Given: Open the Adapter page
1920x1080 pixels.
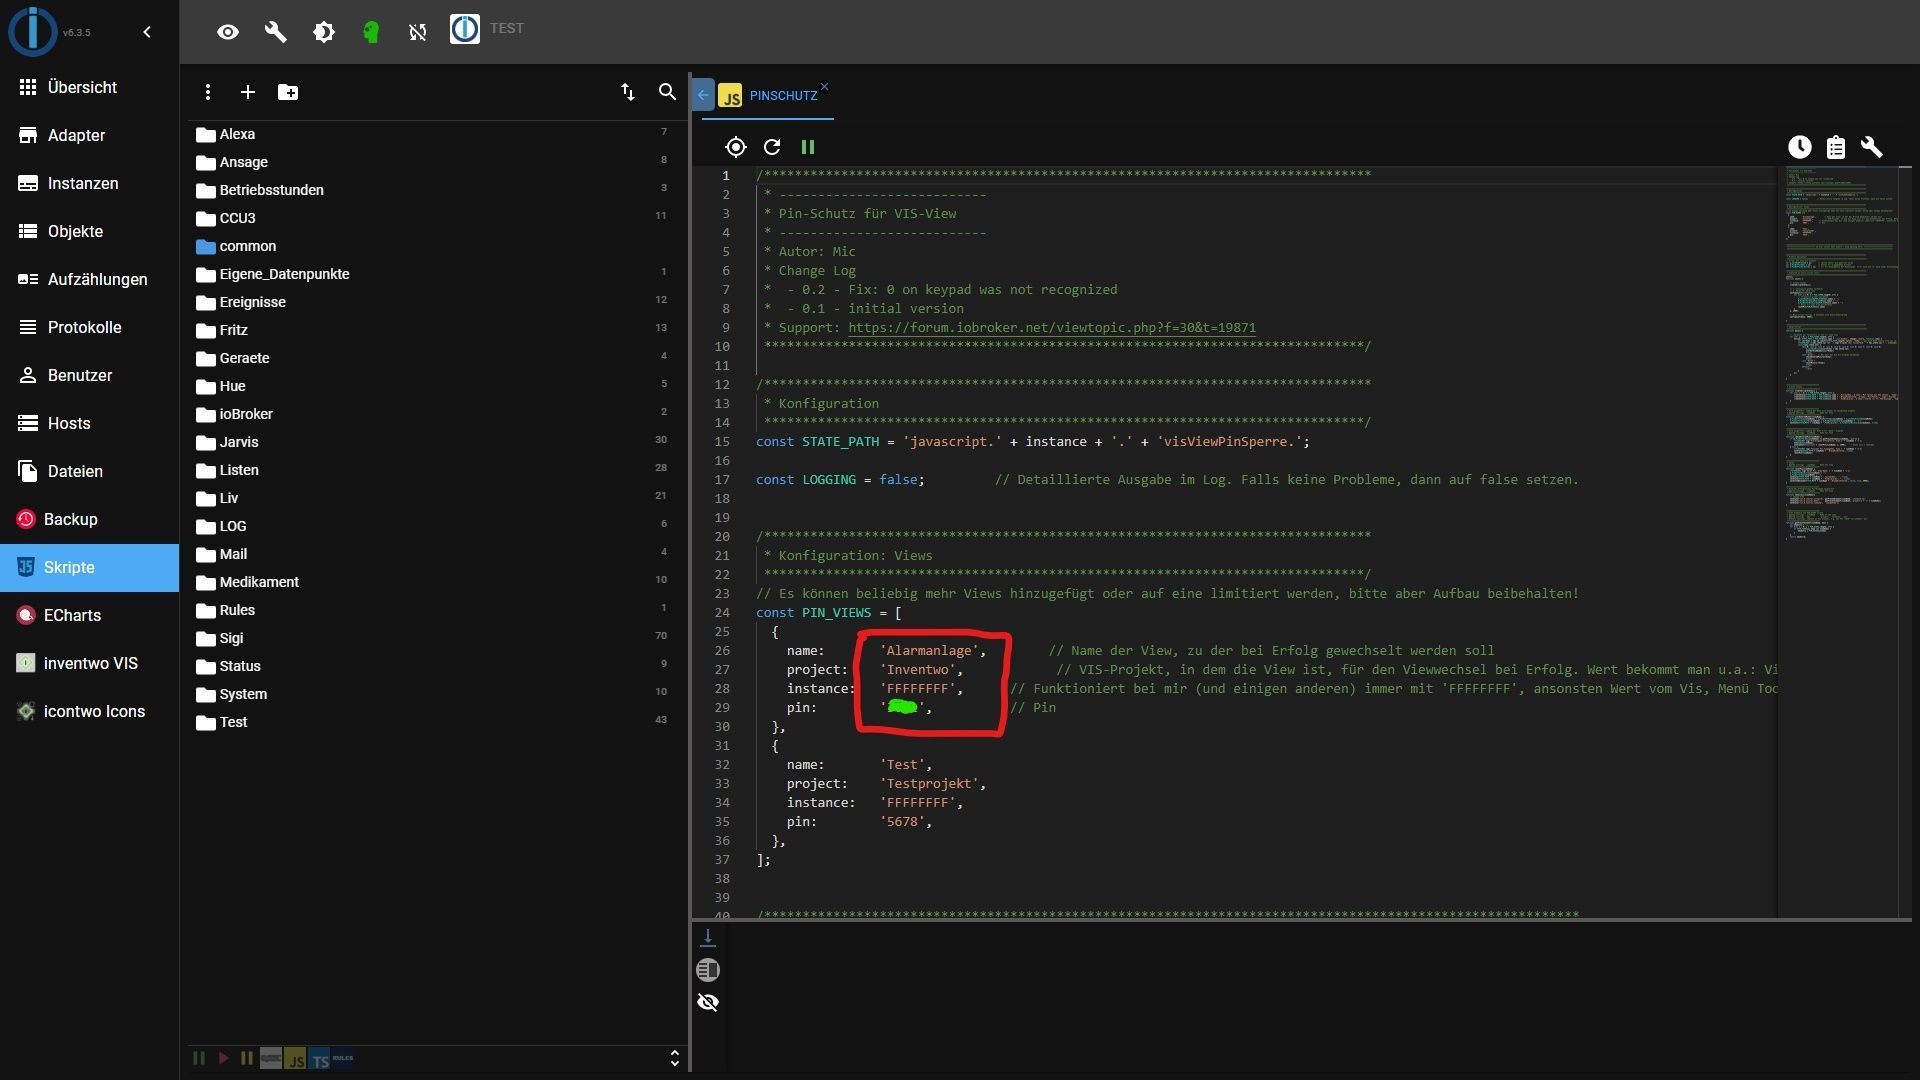Looking at the screenshot, I should (89, 135).
